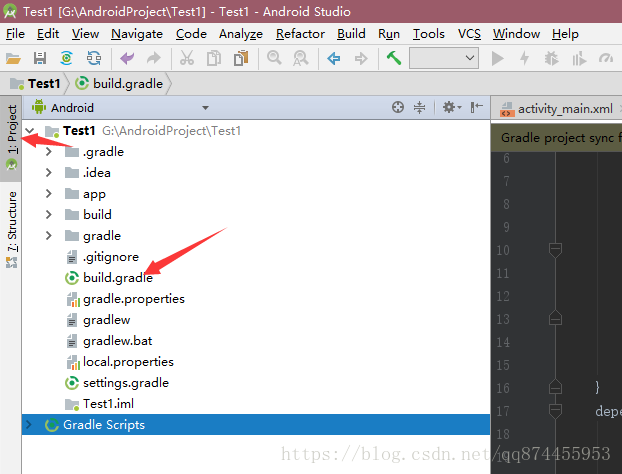Image resolution: width=622 pixels, height=474 pixels.
Task: Toggle code fold marker at line 17
Action: [555, 411]
